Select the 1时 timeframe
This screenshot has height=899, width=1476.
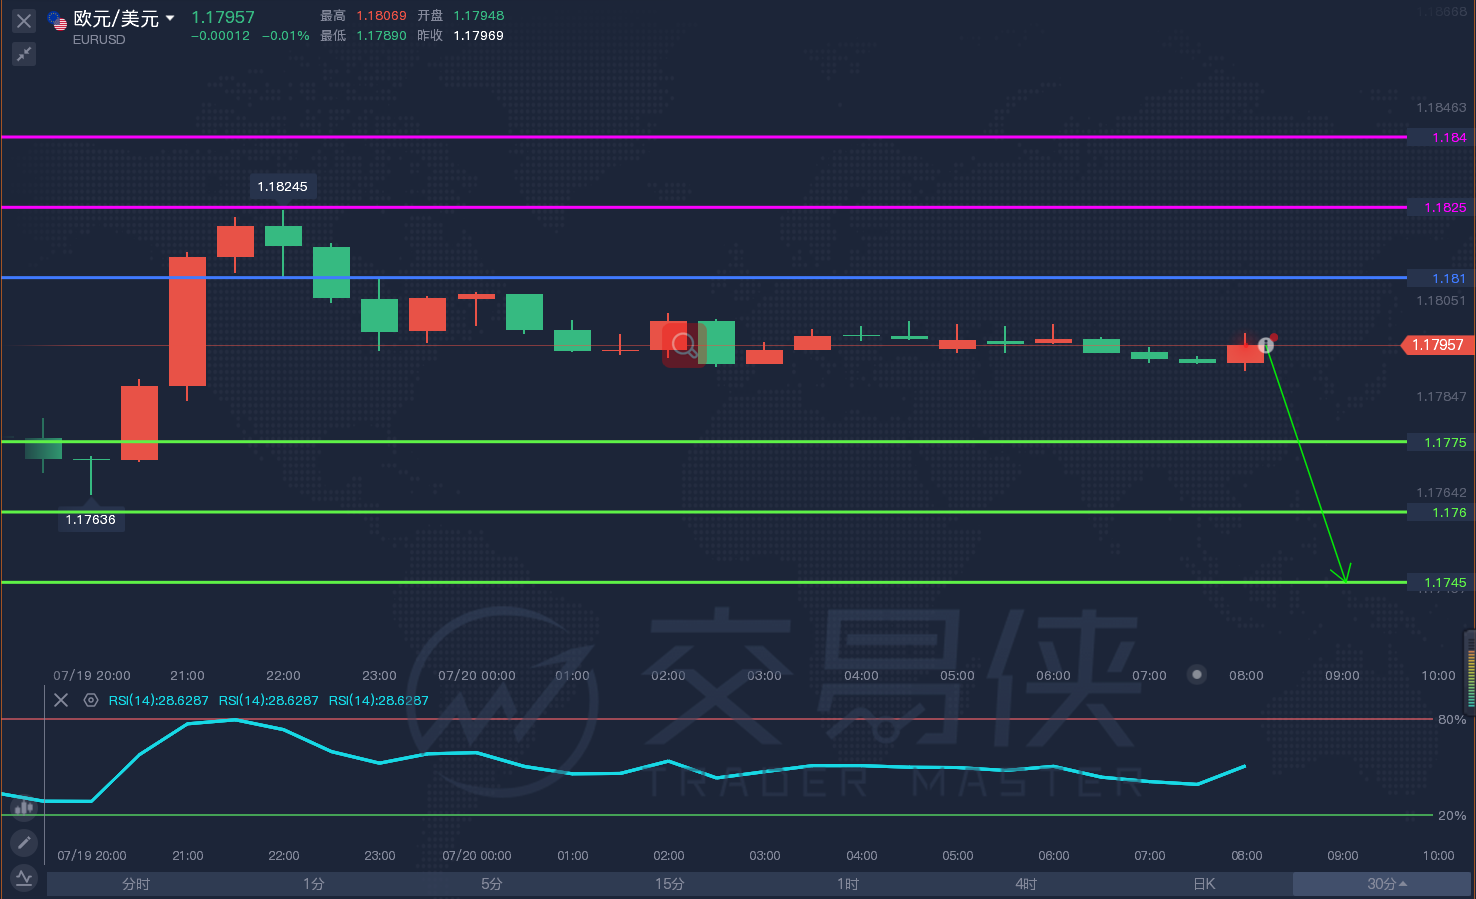(848, 884)
